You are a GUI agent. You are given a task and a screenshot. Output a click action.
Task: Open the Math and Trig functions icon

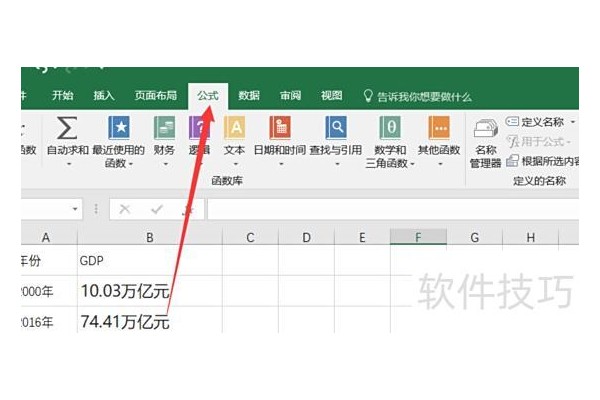point(390,128)
